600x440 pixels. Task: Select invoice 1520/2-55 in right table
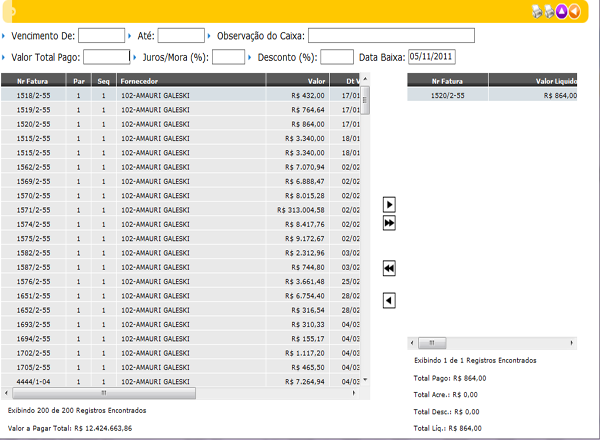point(452,95)
